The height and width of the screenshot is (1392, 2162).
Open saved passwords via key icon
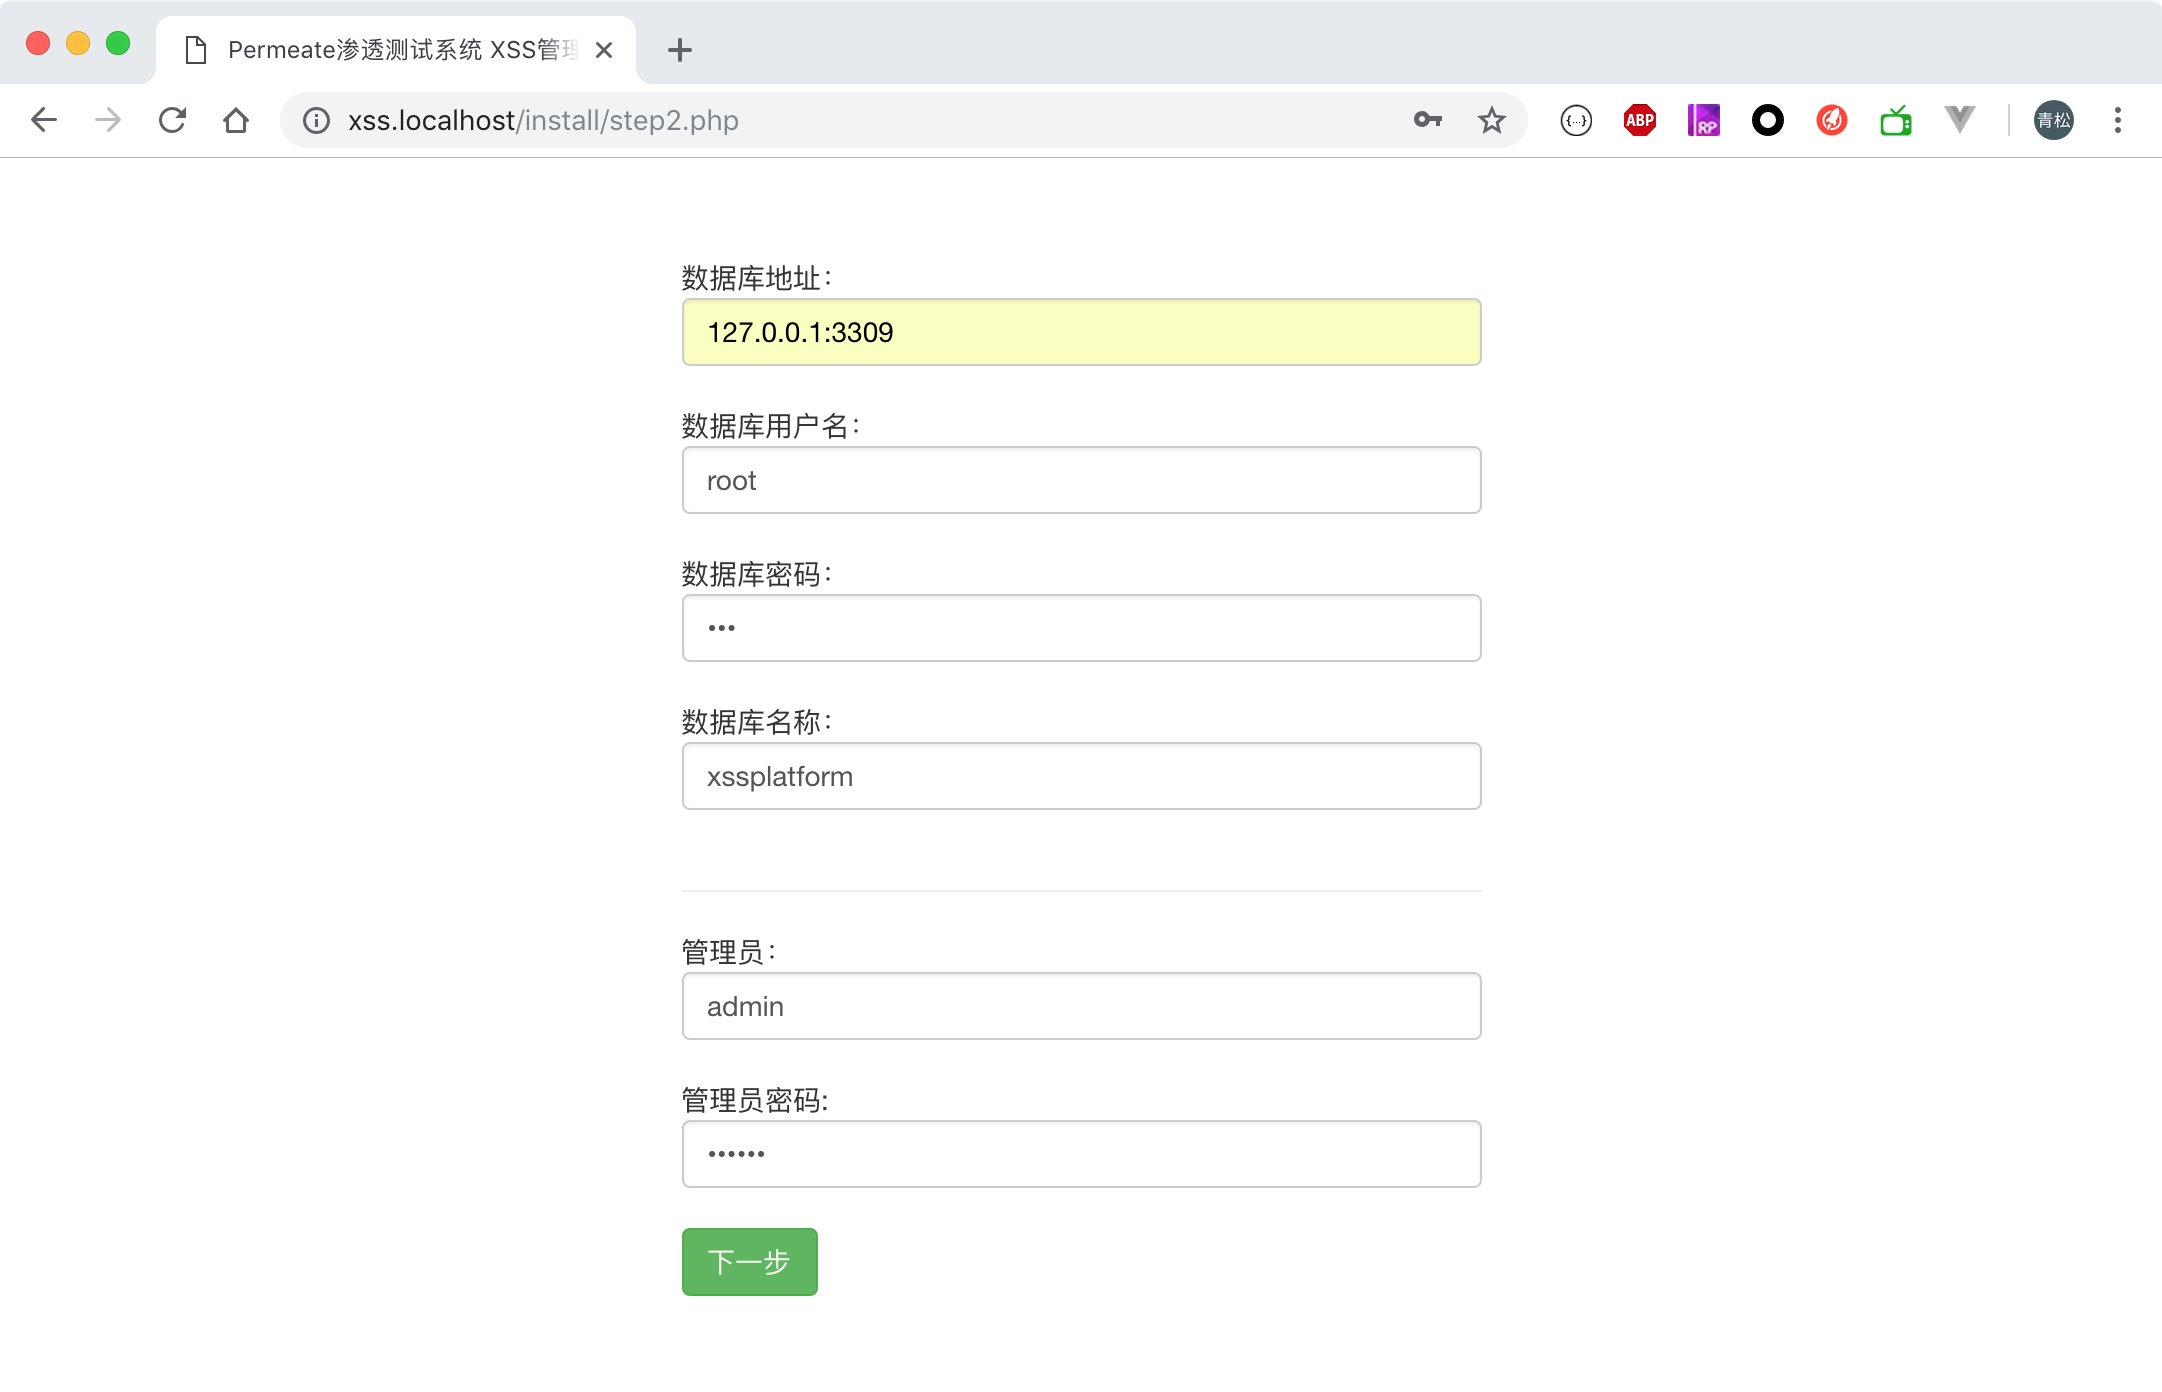point(1428,120)
